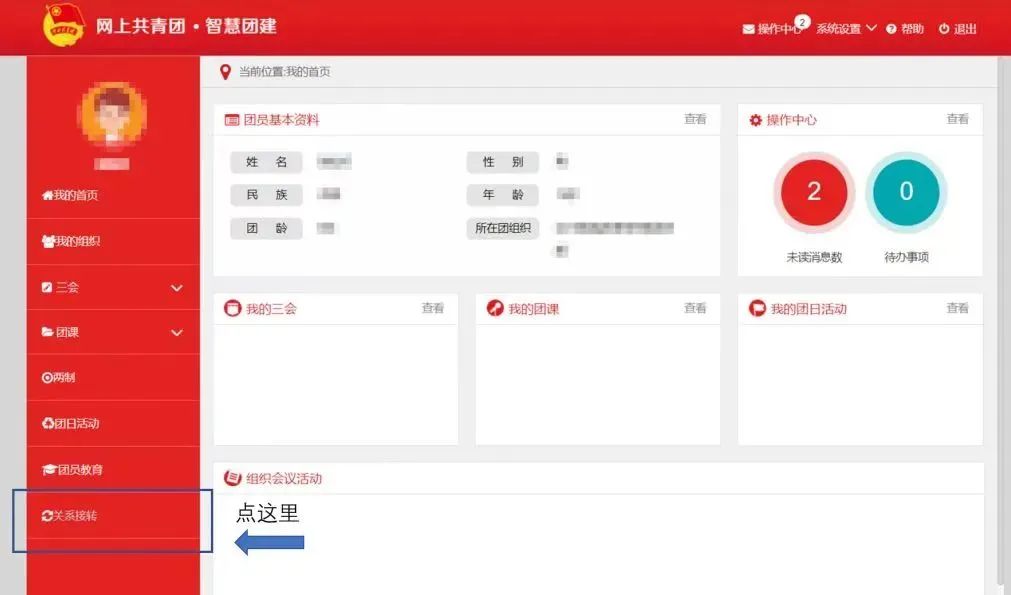This screenshot has width=1011, height=595.
Task: Click the location pin icon beside 当前位置
Action: (225, 72)
